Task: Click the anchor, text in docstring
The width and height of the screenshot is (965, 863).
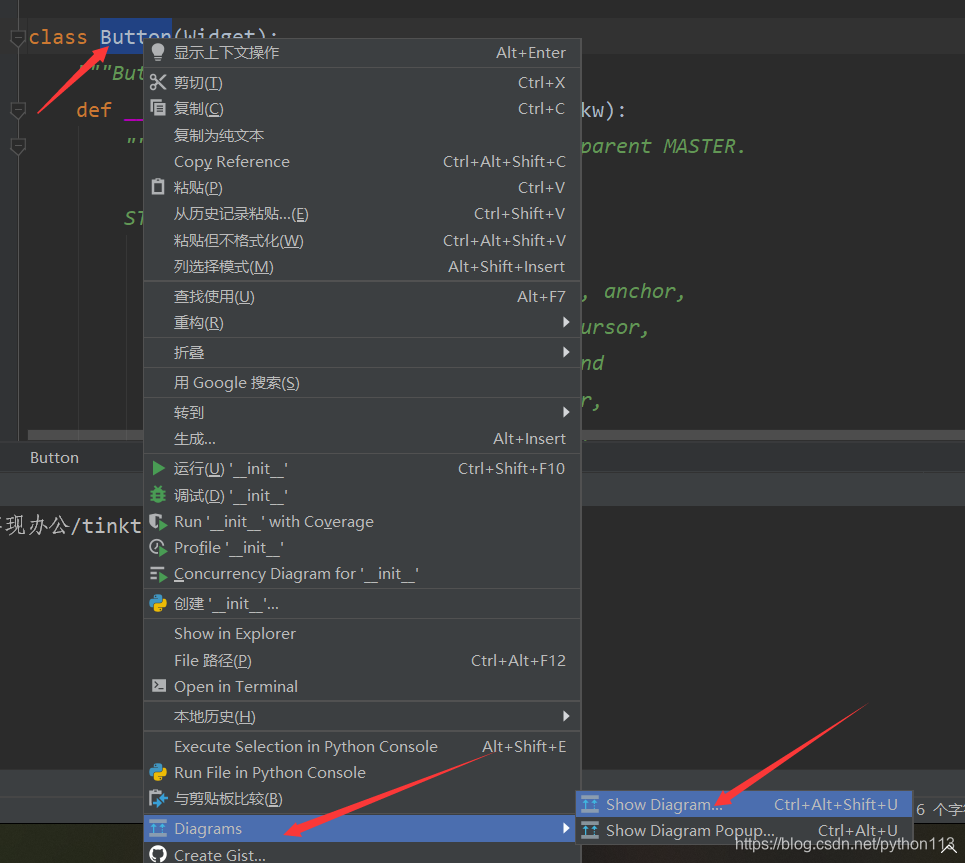Action: point(644,291)
